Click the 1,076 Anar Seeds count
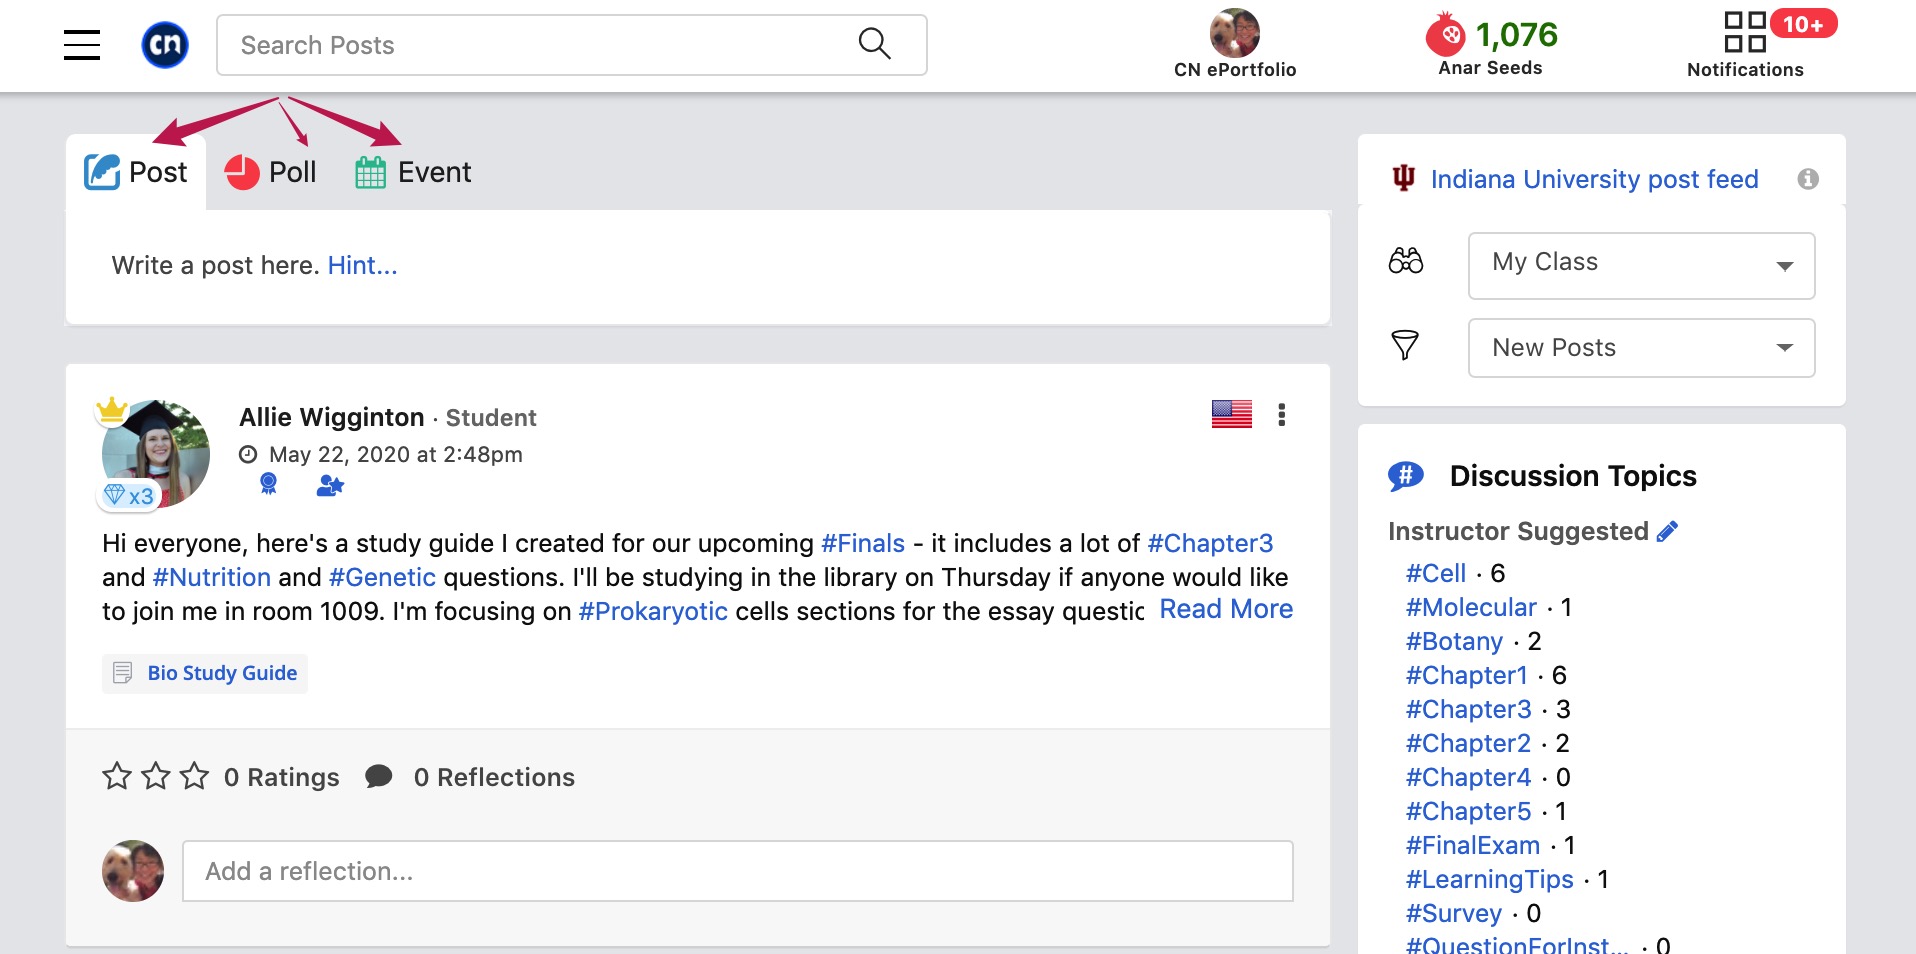Viewport: 1916px width, 954px height. [1517, 35]
